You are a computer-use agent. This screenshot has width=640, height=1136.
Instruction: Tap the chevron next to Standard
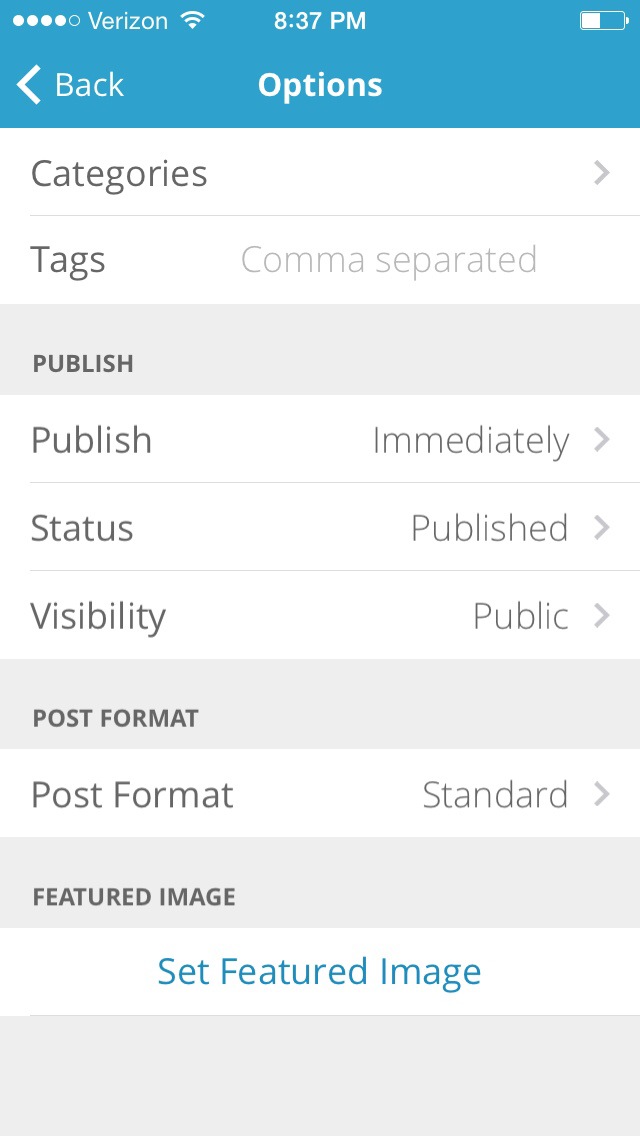pos(601,795)
